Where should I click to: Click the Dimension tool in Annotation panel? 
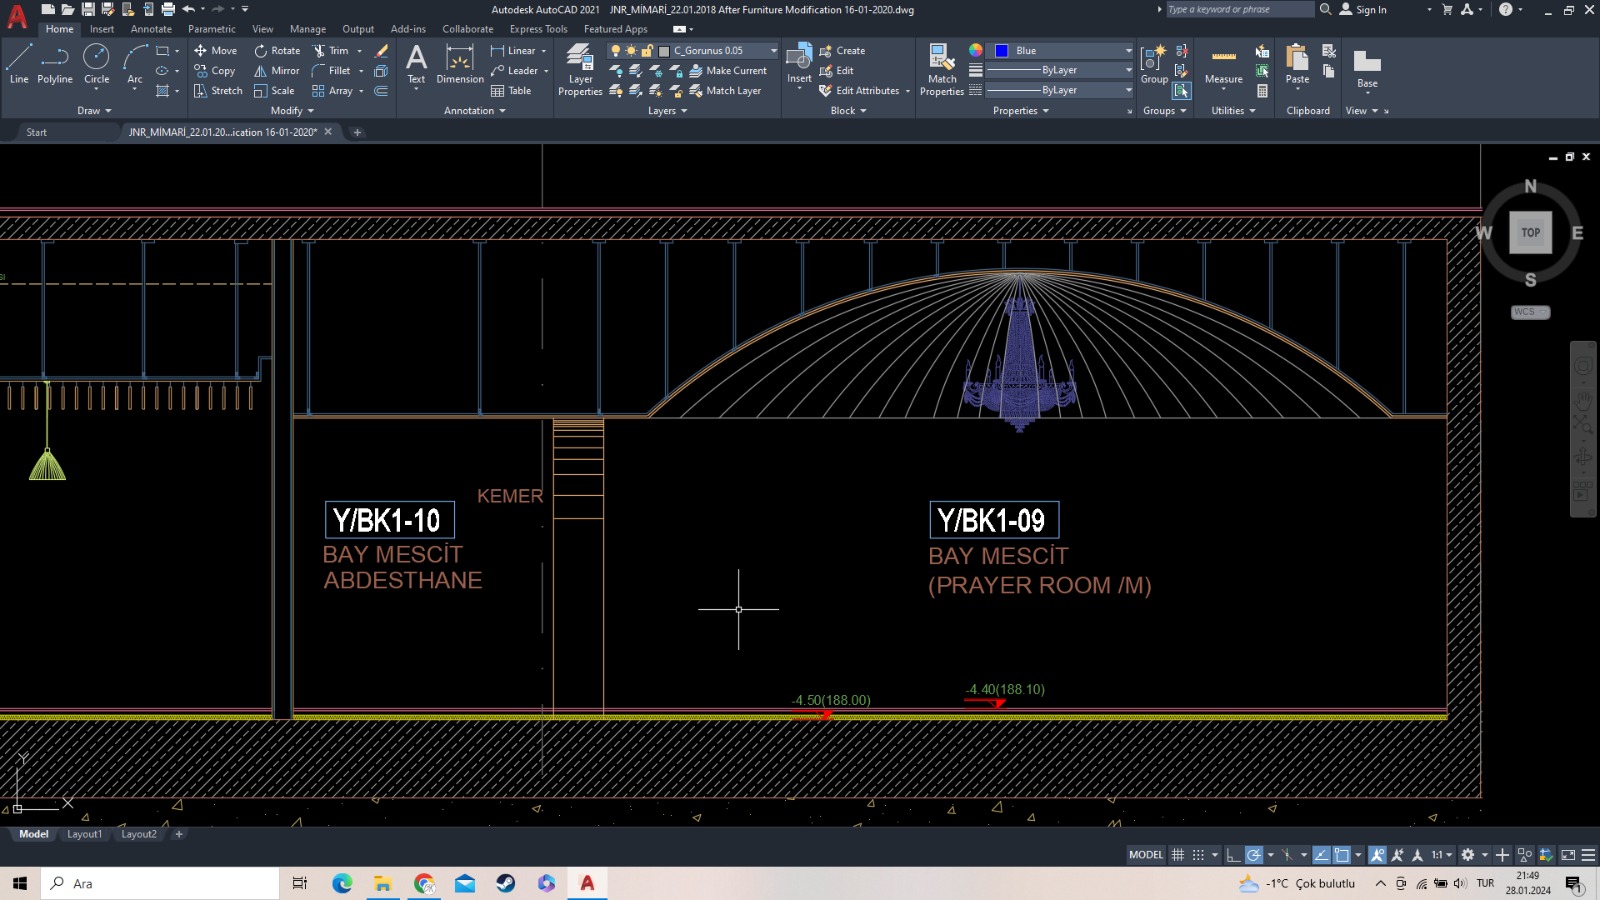point(460,64)
